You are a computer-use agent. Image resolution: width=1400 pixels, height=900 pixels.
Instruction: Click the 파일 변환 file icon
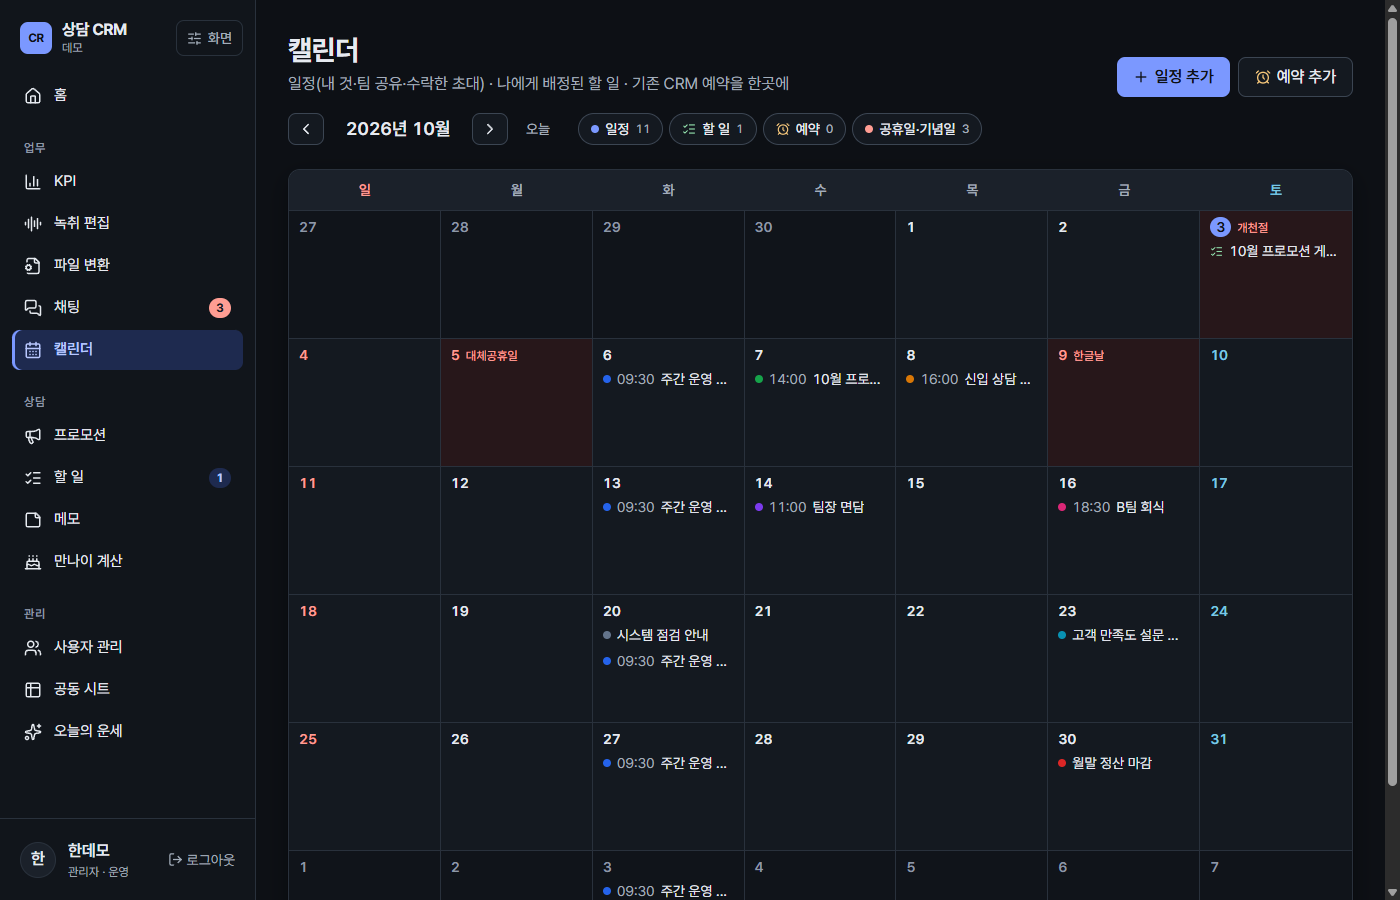pos(33,265)
